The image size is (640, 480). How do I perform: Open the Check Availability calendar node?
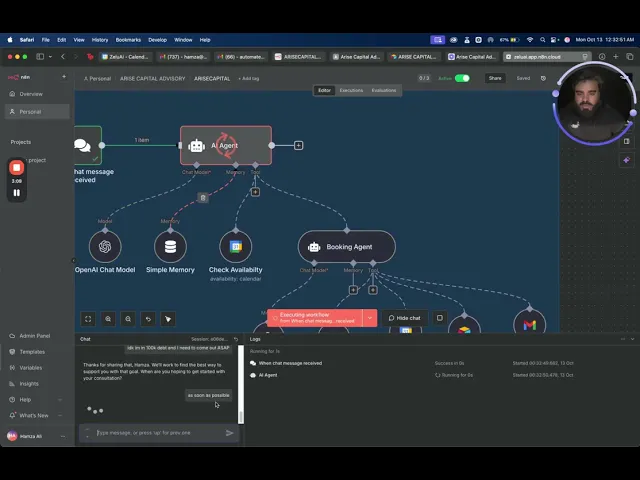coord(236,247)
